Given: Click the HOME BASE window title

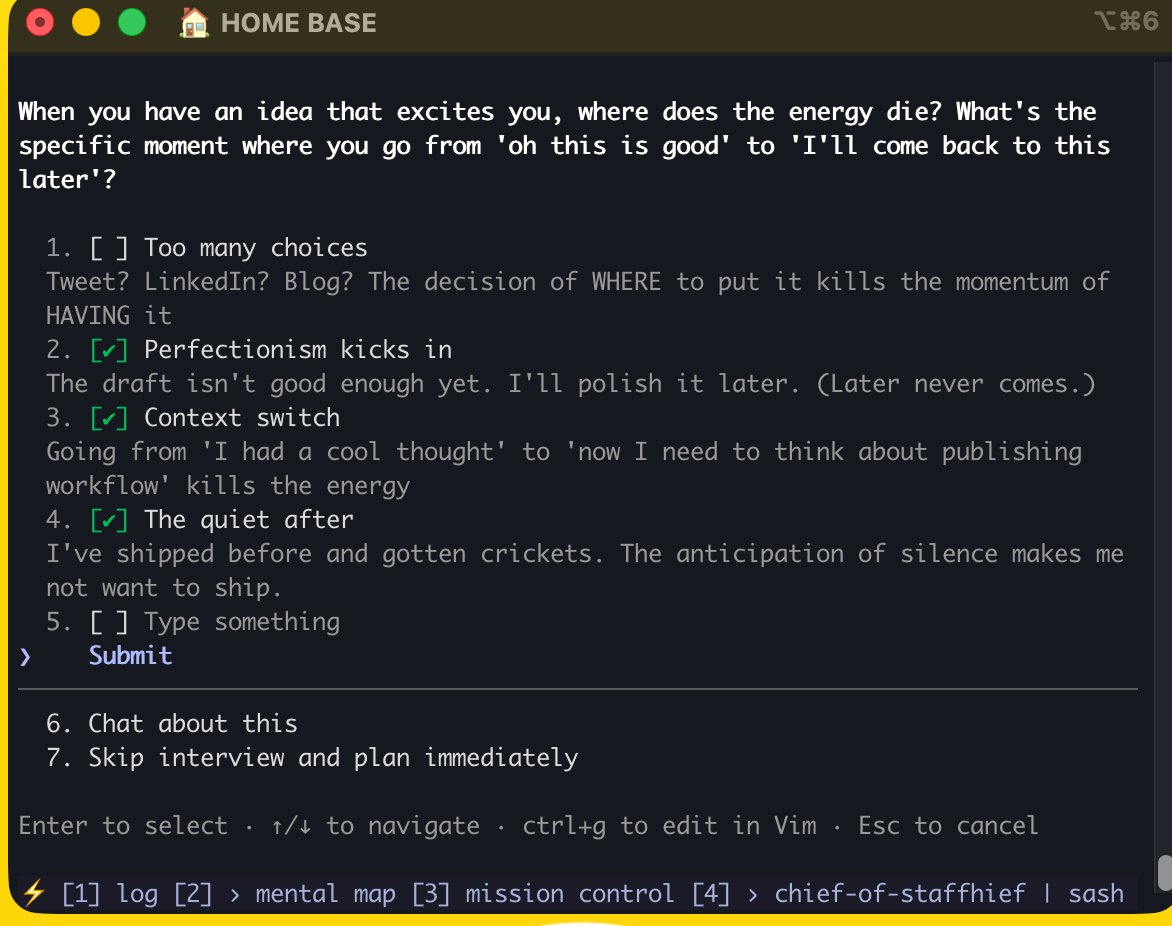Looking at the screenshot, I should [299, 23].
